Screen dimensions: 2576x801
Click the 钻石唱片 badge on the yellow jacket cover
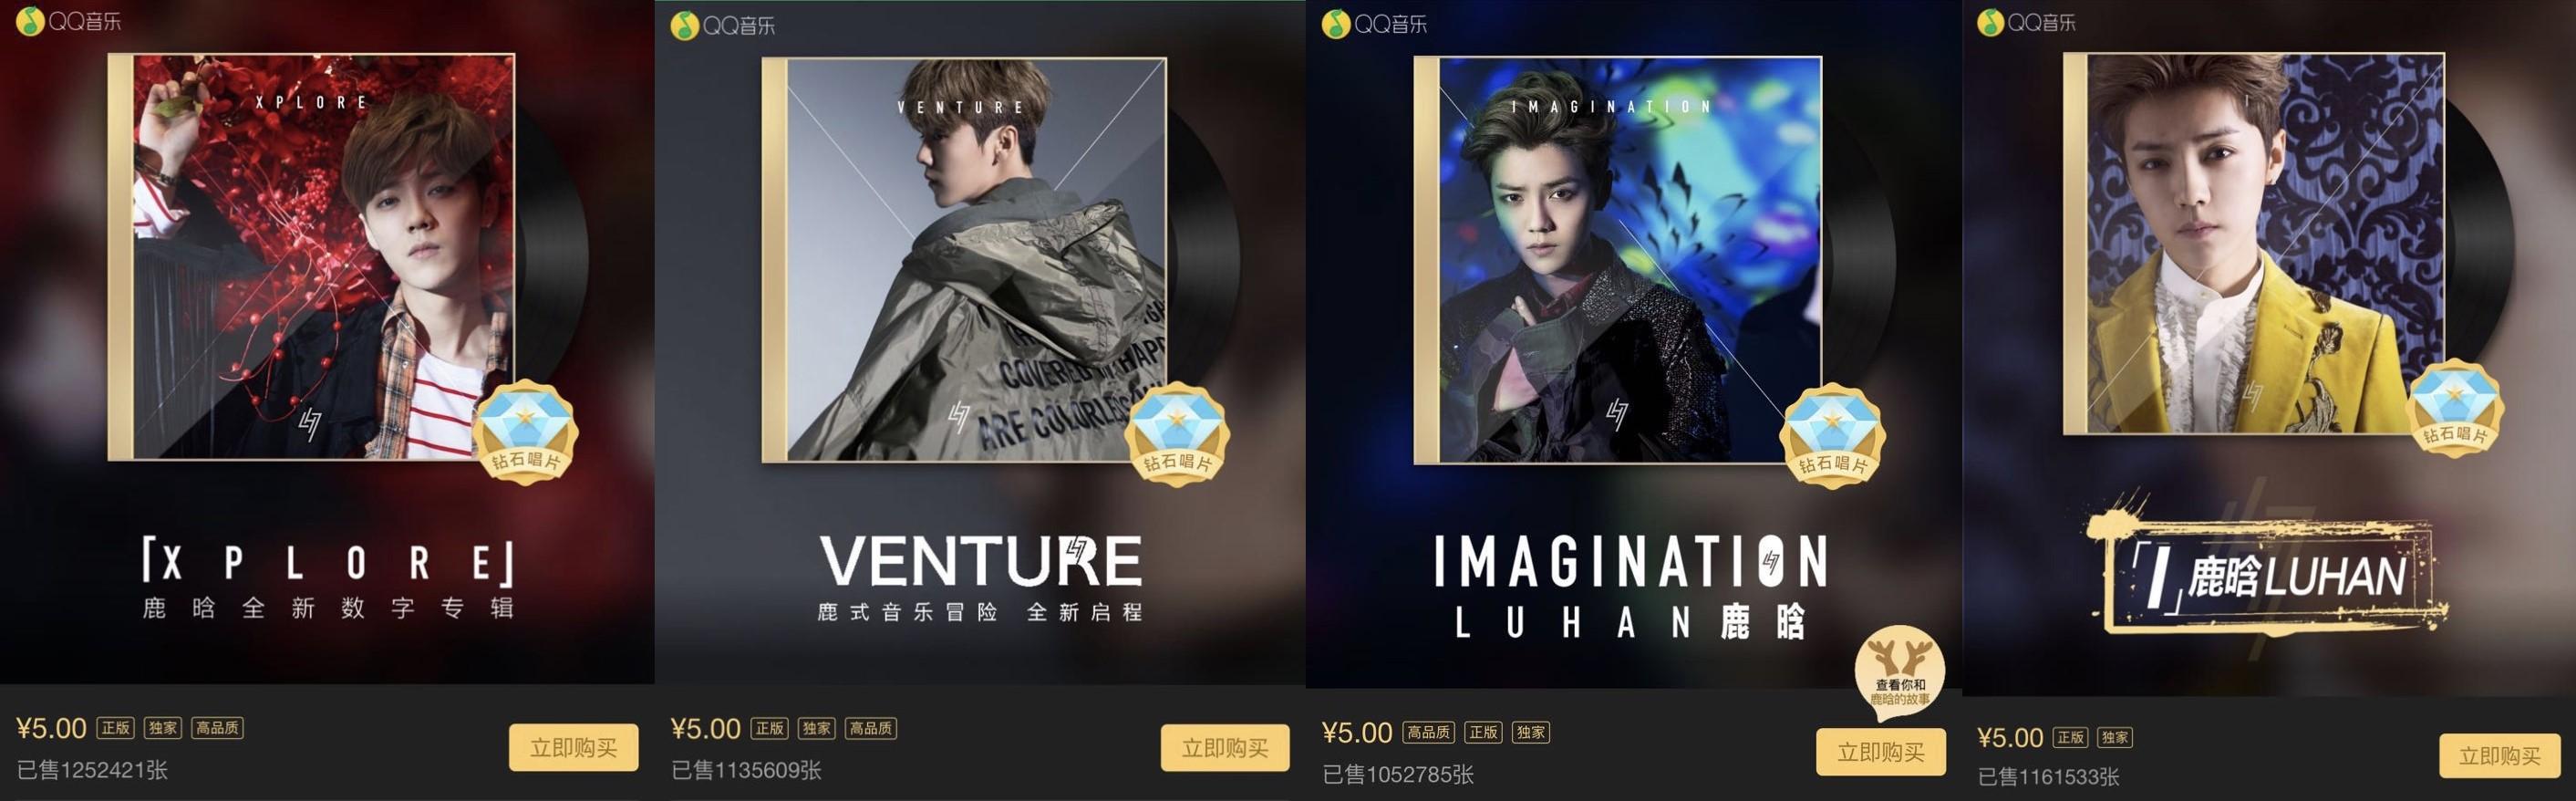(2455, 407)
